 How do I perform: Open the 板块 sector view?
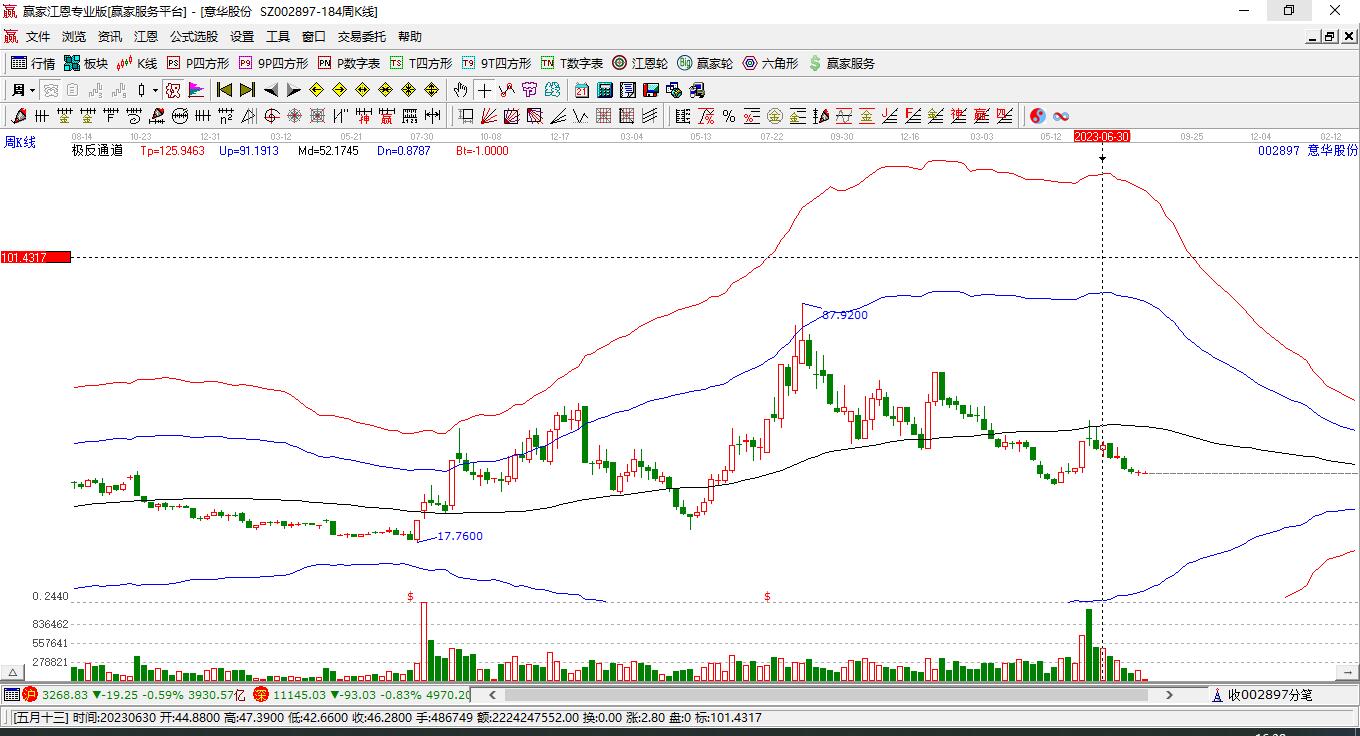[86, 63]
